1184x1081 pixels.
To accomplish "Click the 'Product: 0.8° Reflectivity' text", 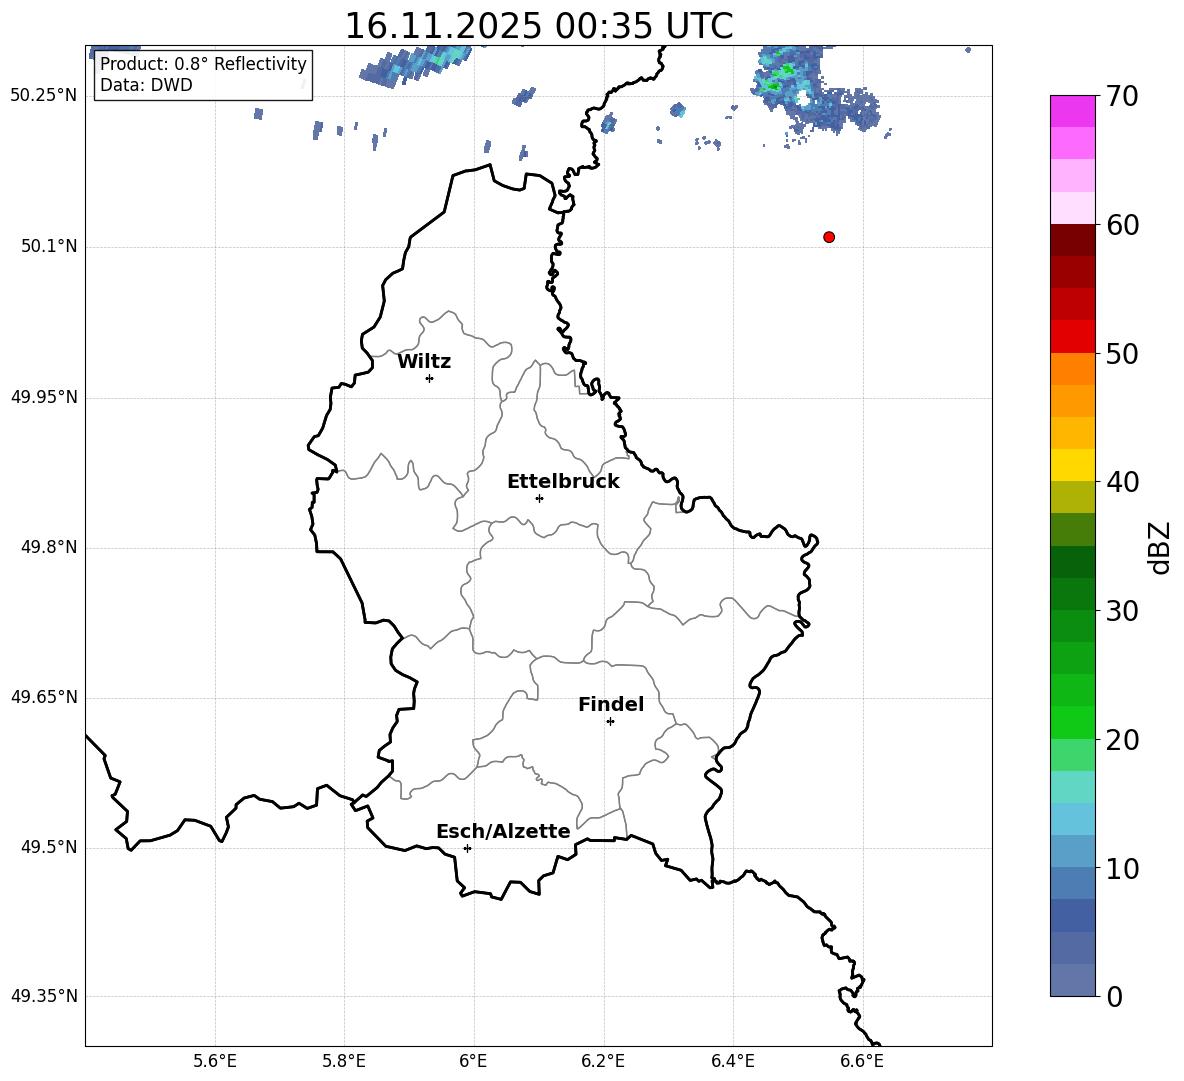I will [203, 63].
